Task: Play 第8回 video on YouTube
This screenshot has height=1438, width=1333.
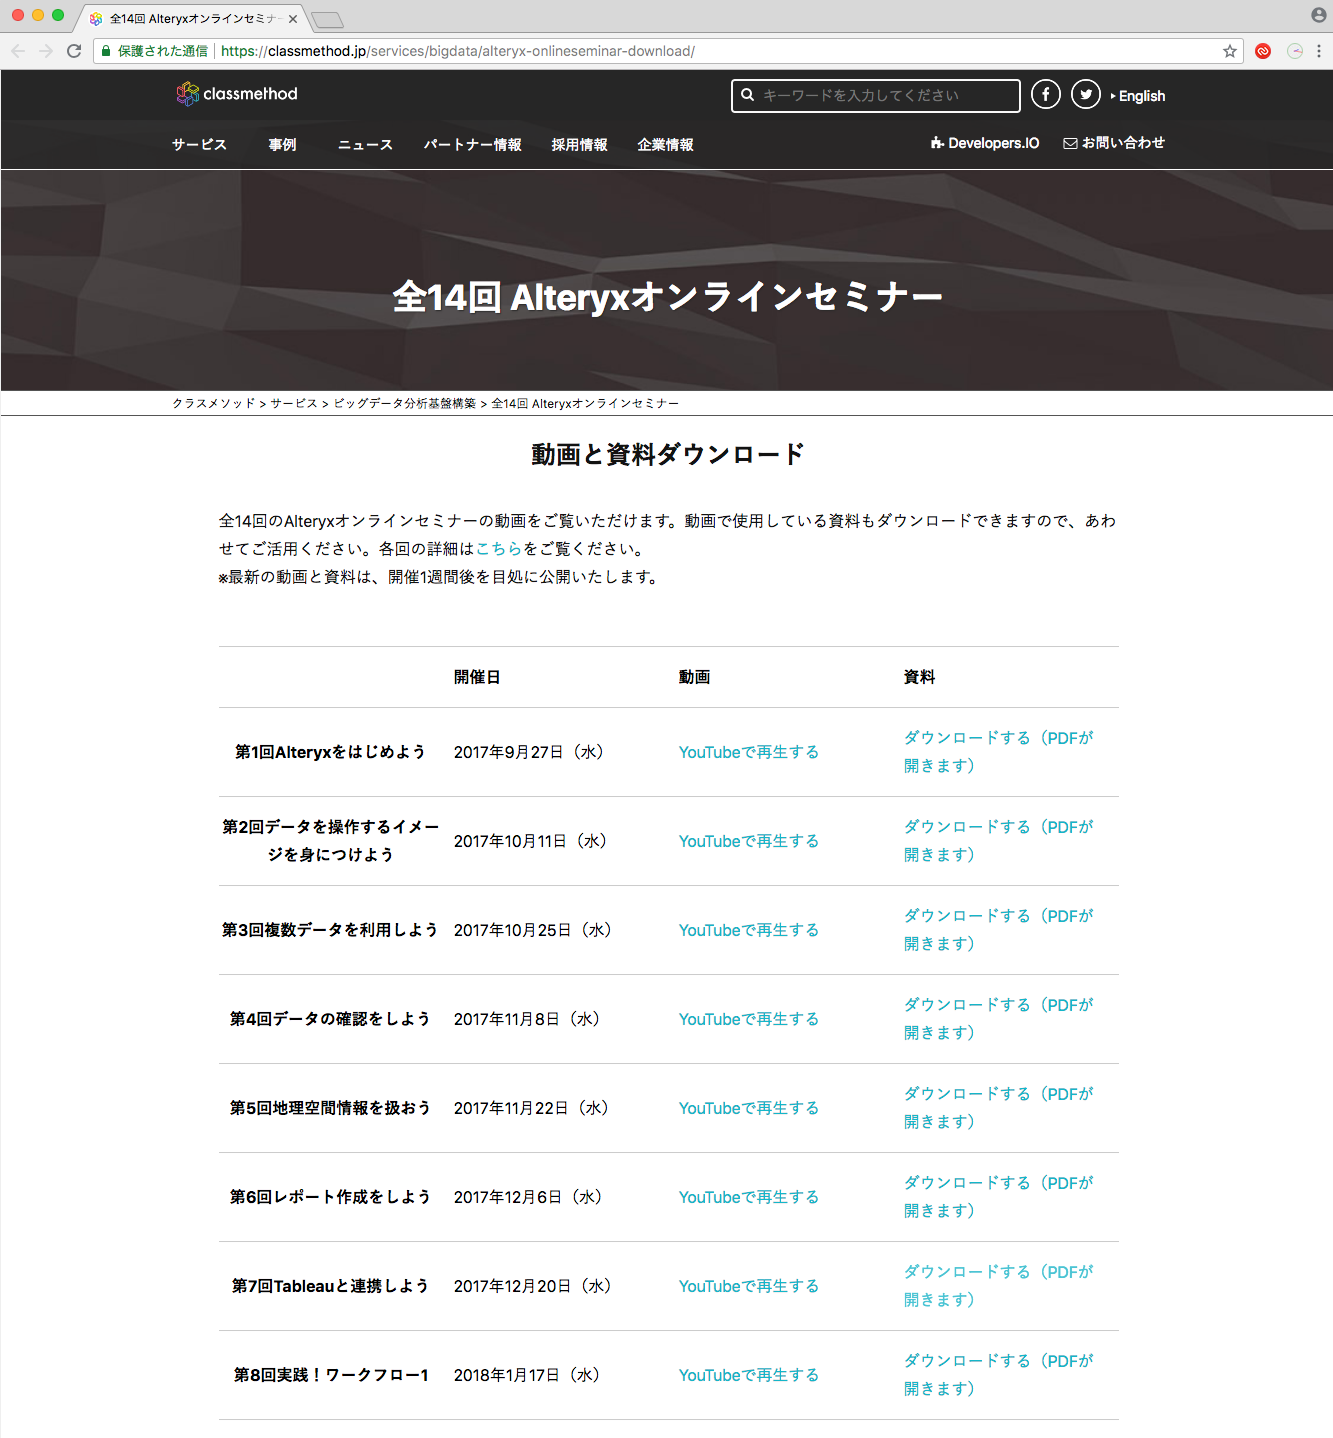Action: pos(749,1375)
